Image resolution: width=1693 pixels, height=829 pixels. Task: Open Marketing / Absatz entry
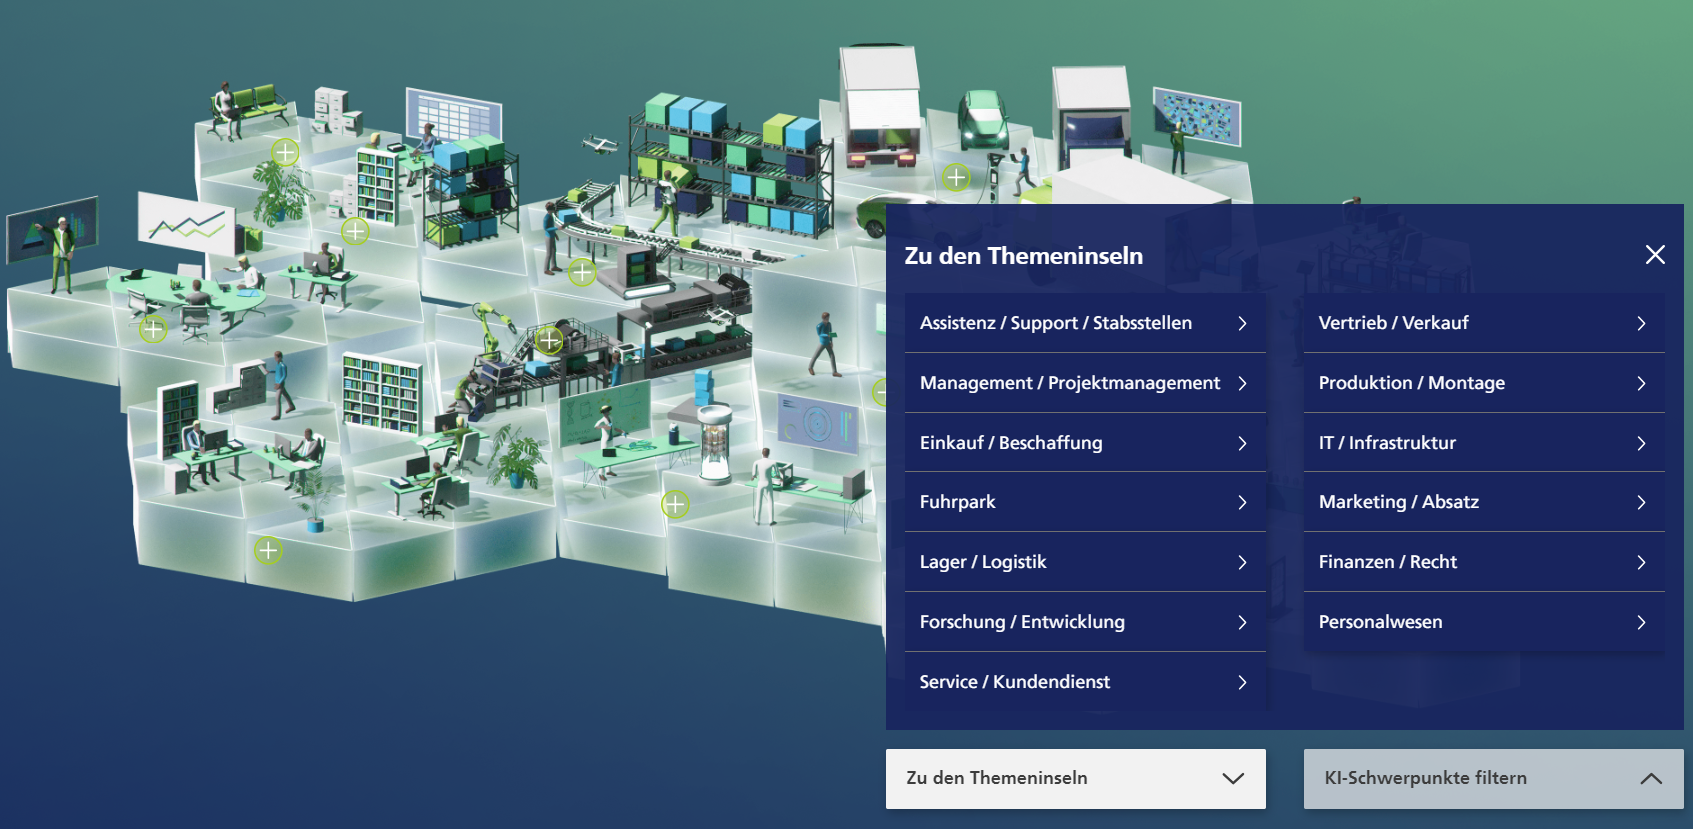[x=1398, y=502]
